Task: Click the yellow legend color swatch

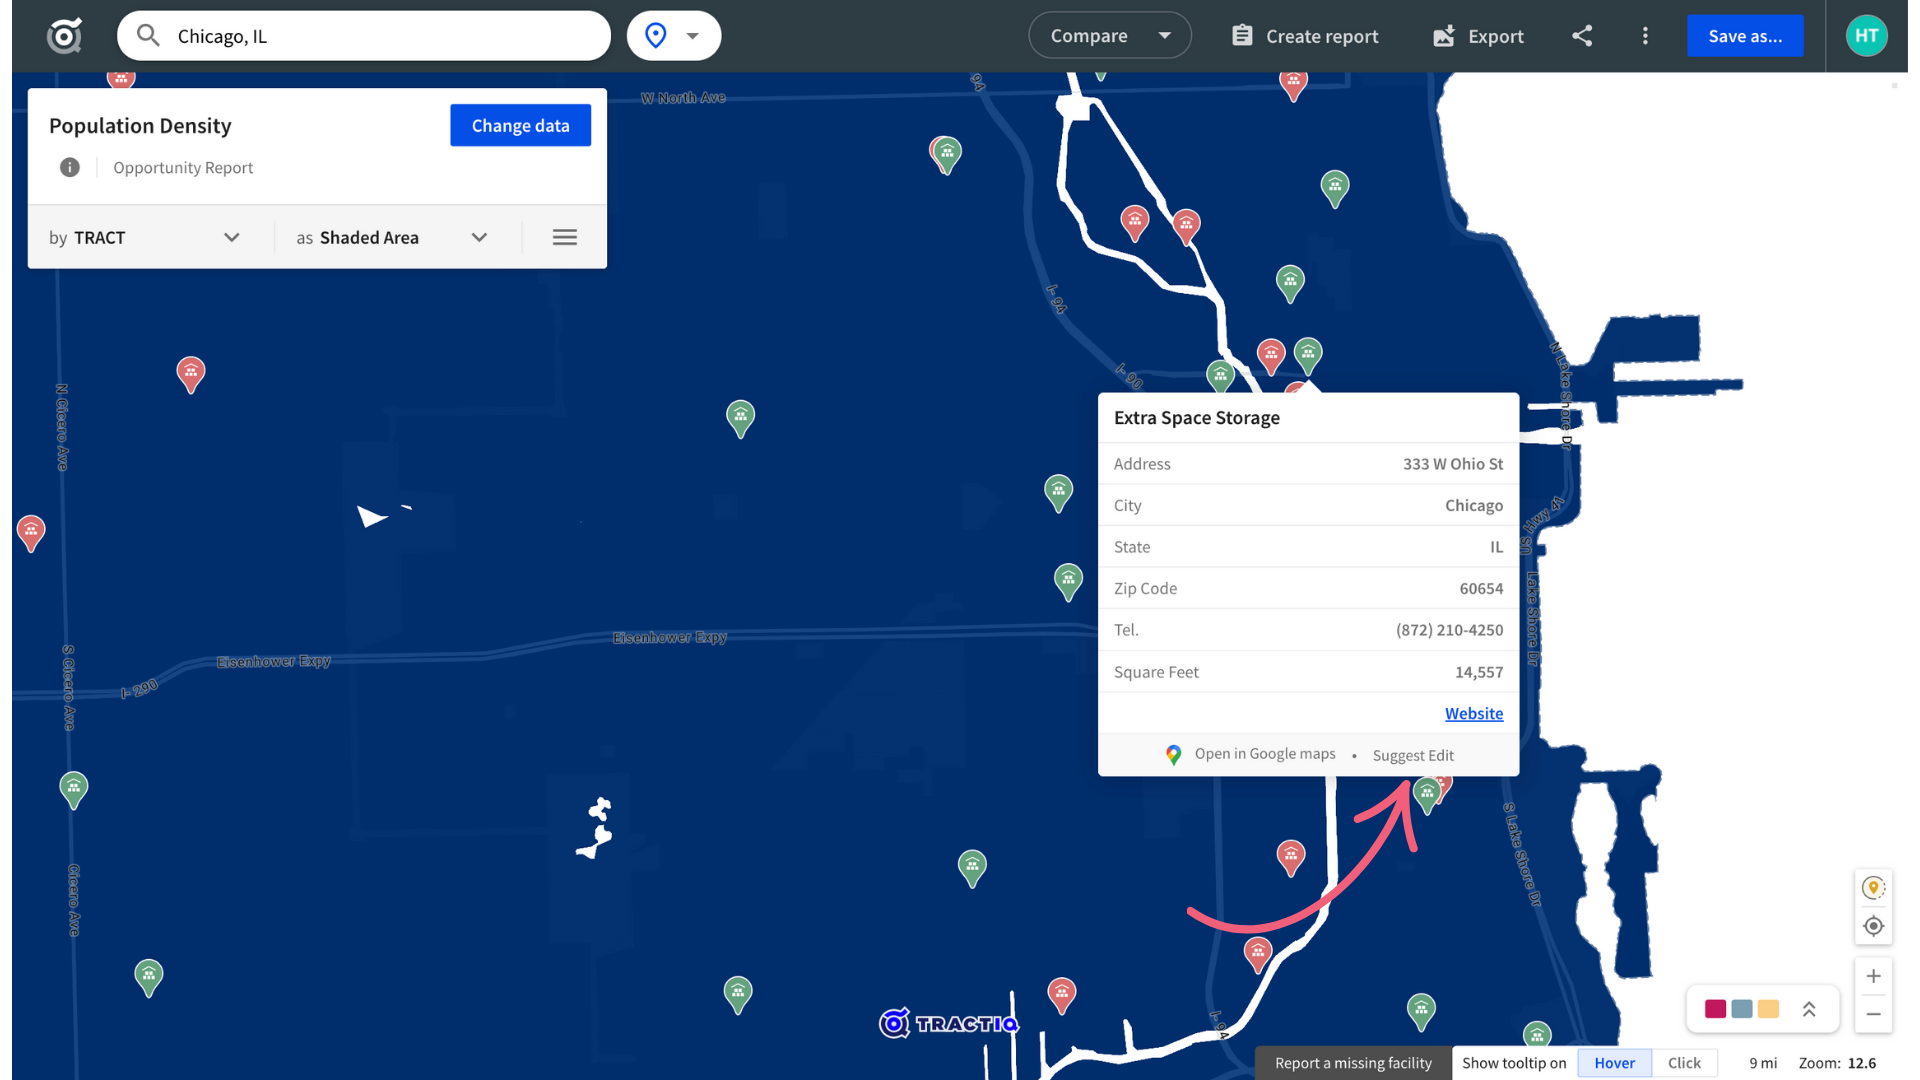Action: click(1768, 1009)
